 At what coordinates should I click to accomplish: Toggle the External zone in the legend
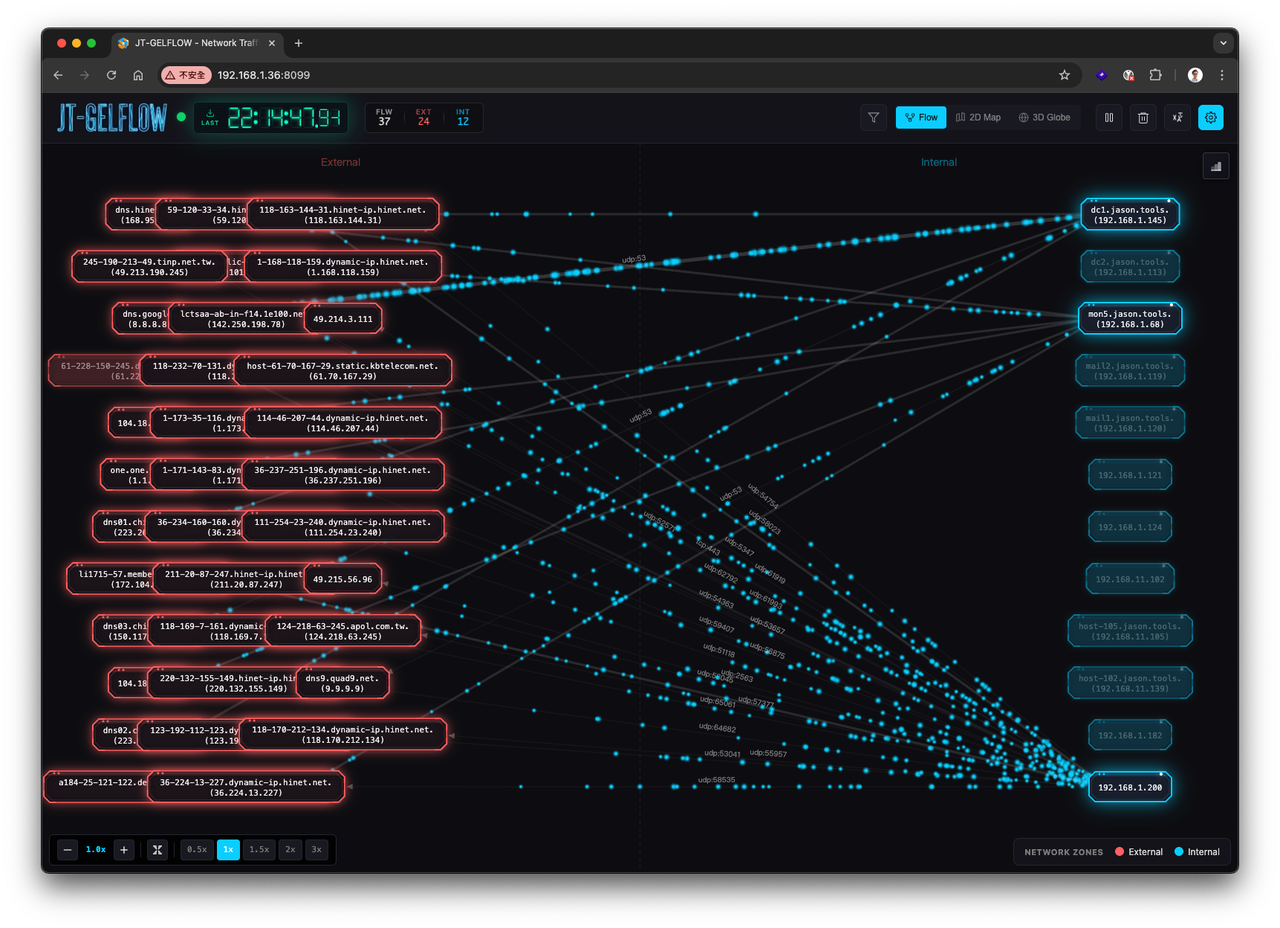point(1139,852)
